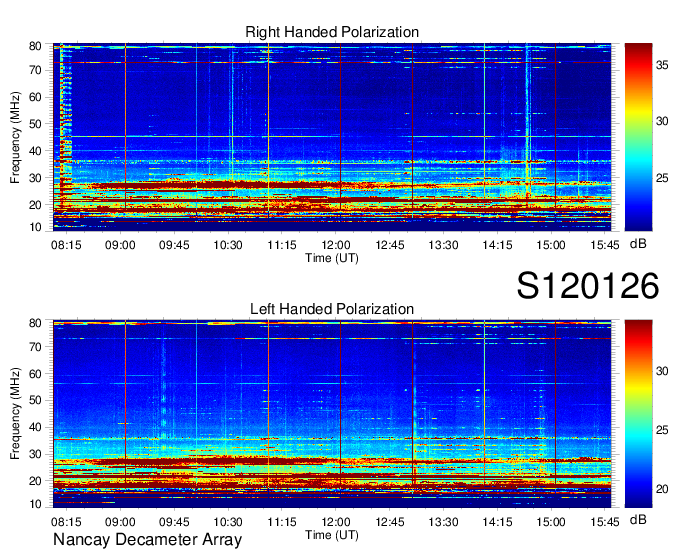Click the 25 value on Right Handed color bar
The image size is (680, 552).
(662, 178)
